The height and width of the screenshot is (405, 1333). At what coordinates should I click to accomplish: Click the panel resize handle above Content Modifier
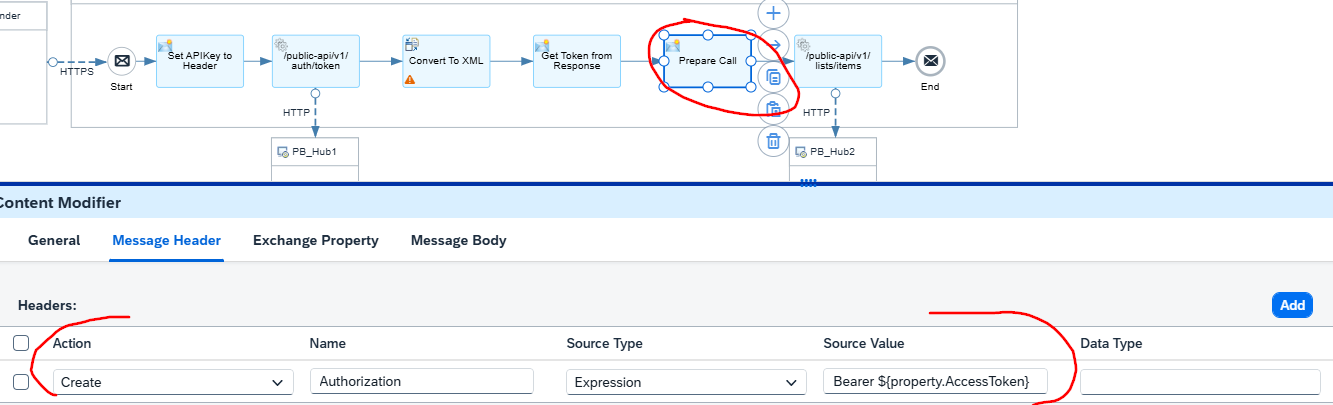[x=808, y=182]
